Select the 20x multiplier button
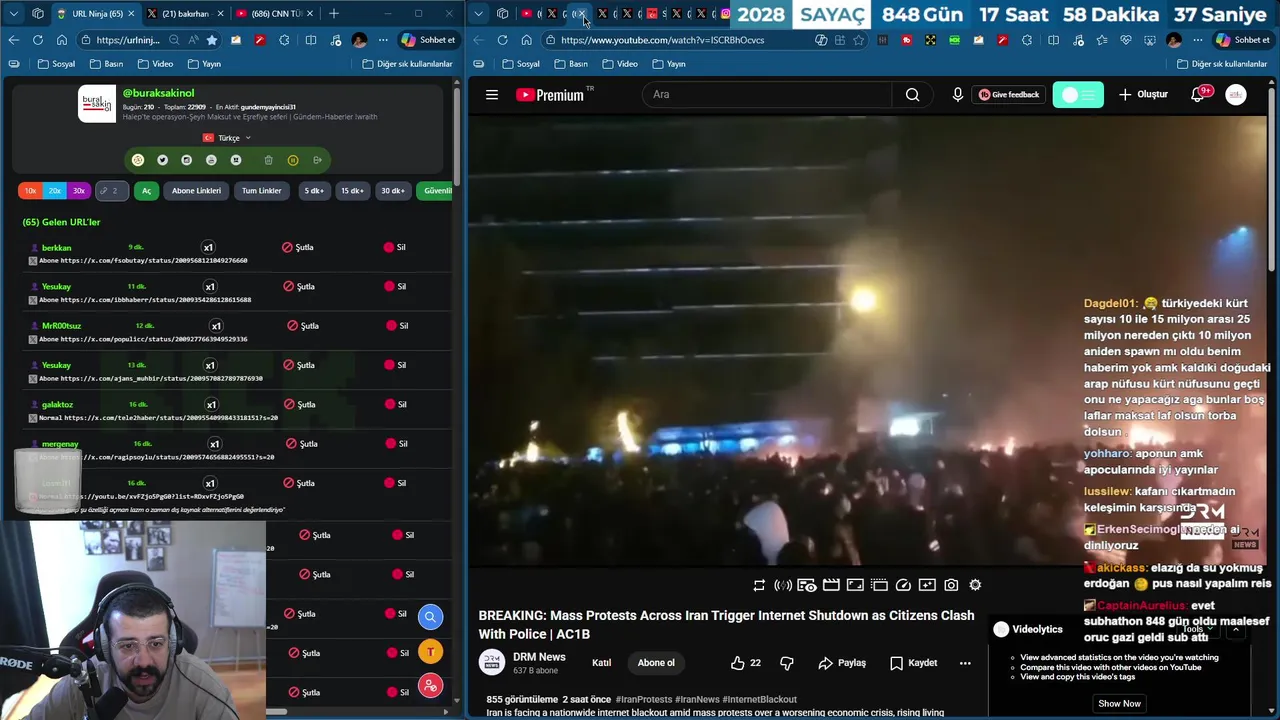 (x=54, y=191)
